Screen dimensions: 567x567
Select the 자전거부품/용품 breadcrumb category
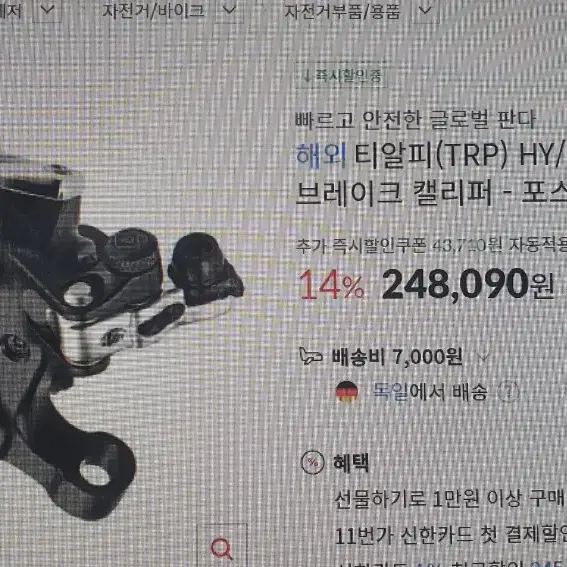click(342, 12)
